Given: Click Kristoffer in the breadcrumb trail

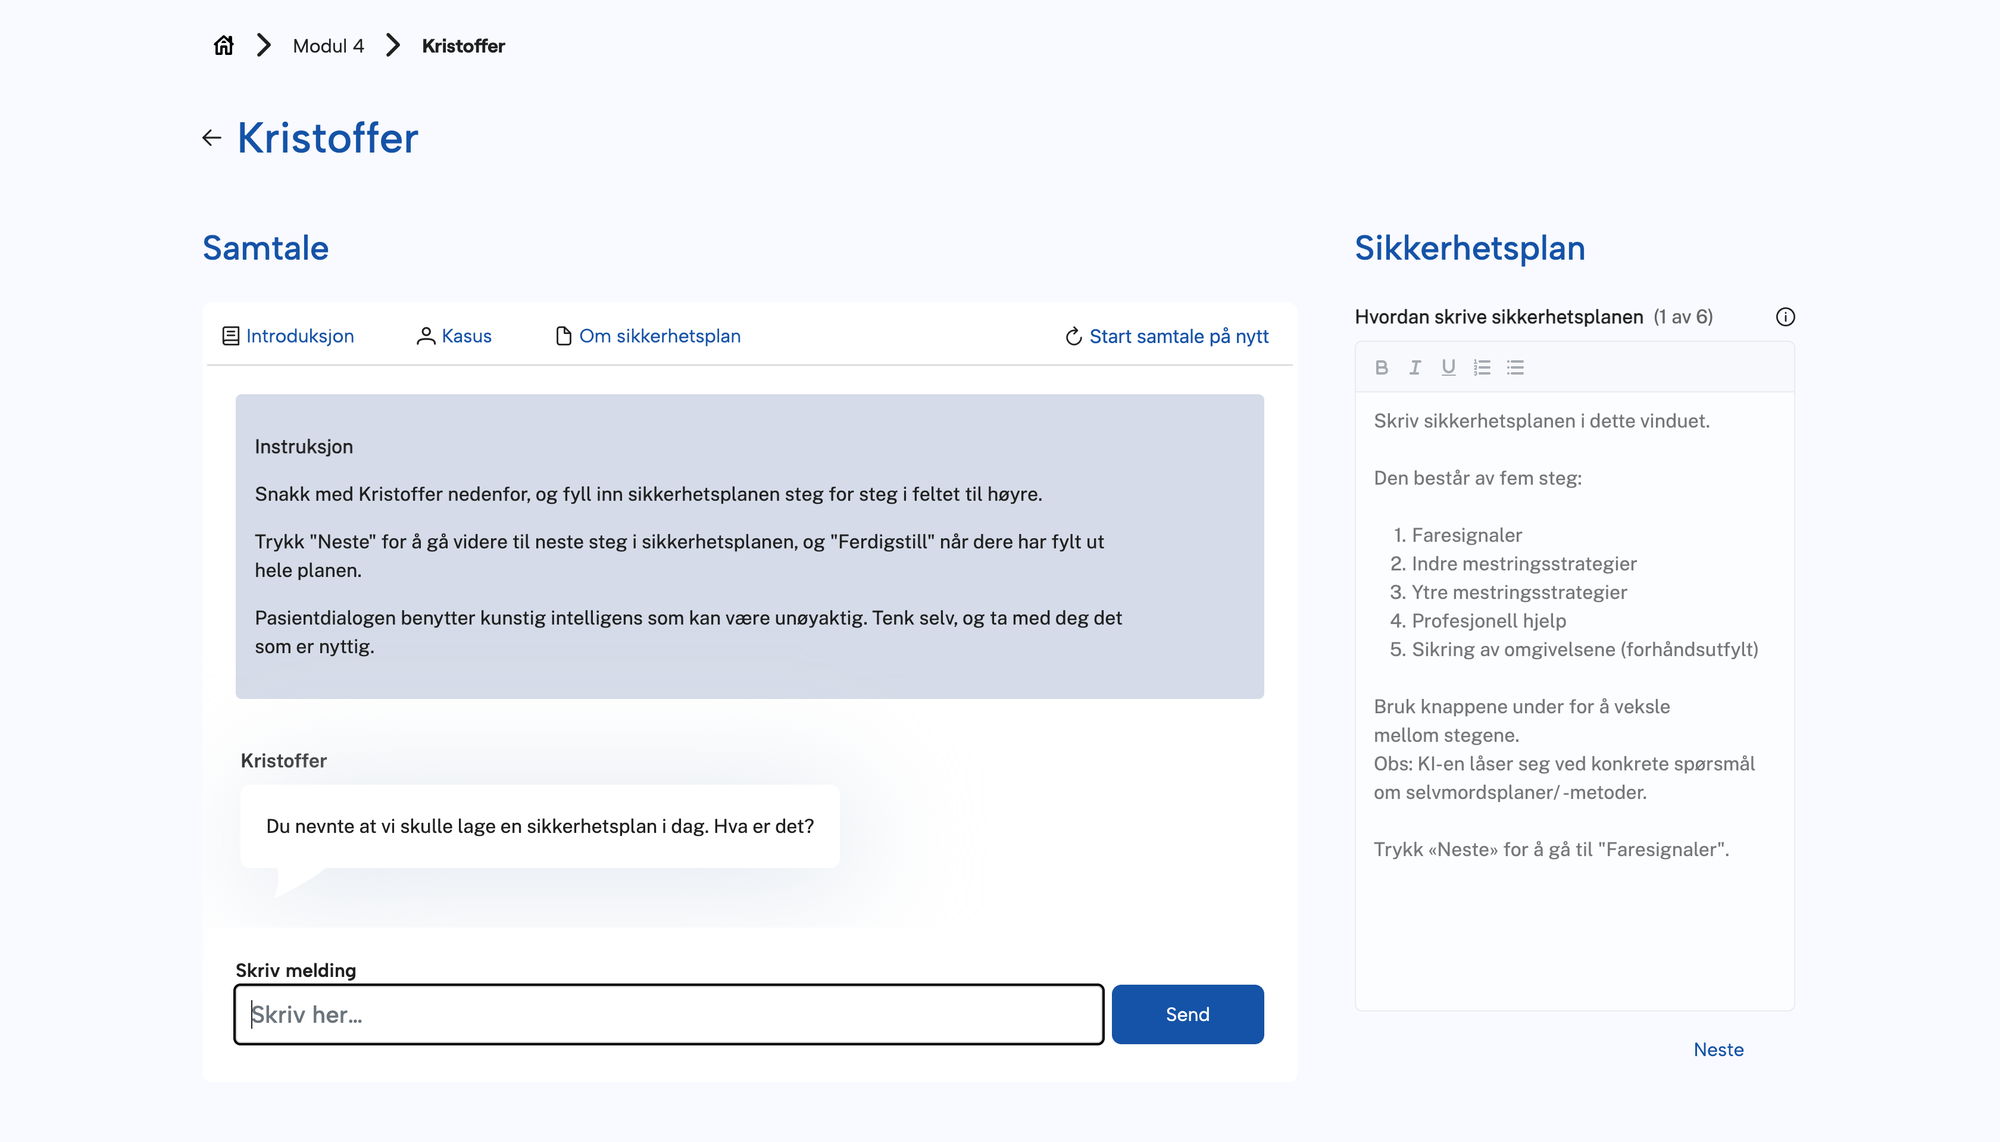Looking at the screenshot, I should tap(463, 46).
